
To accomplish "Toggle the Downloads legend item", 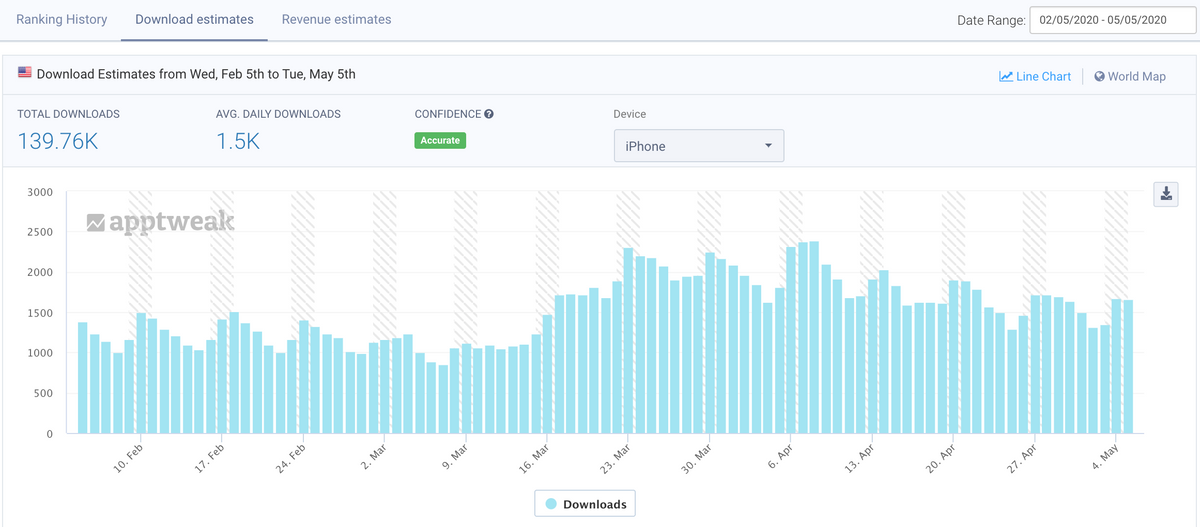I will click(586, 504).
